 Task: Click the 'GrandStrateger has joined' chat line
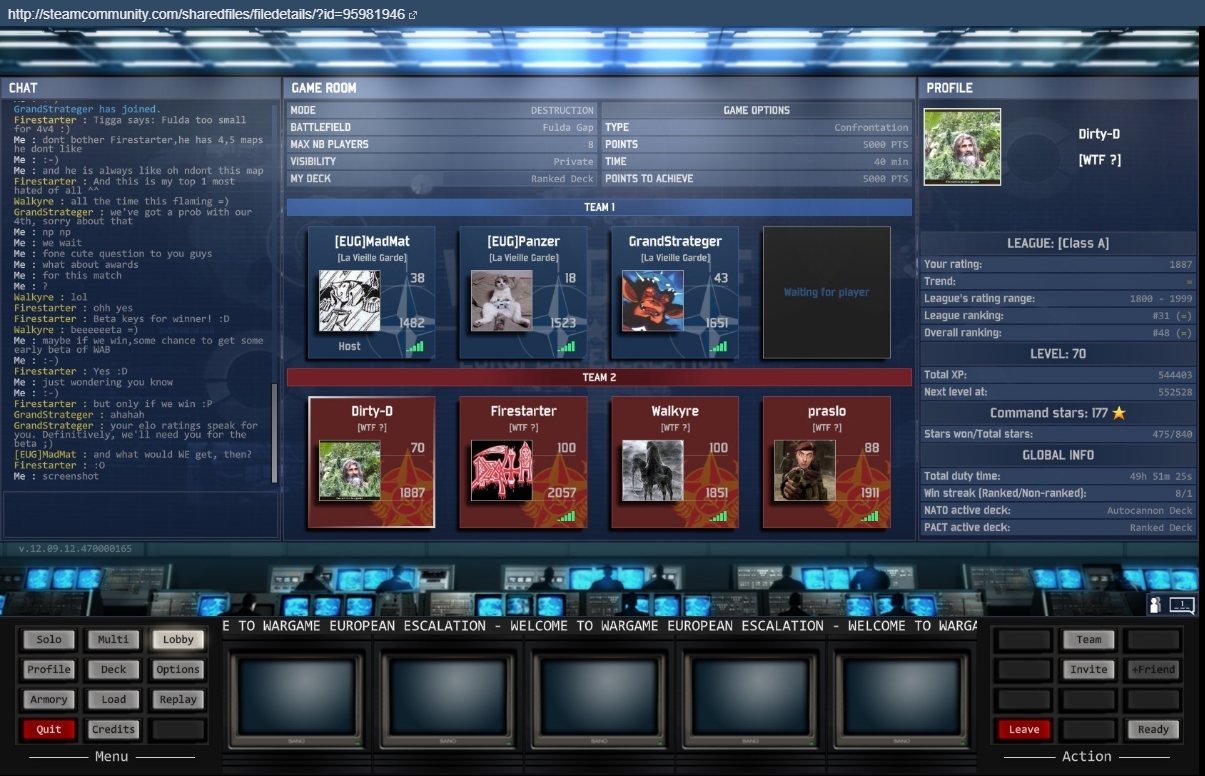click(87, 109)
